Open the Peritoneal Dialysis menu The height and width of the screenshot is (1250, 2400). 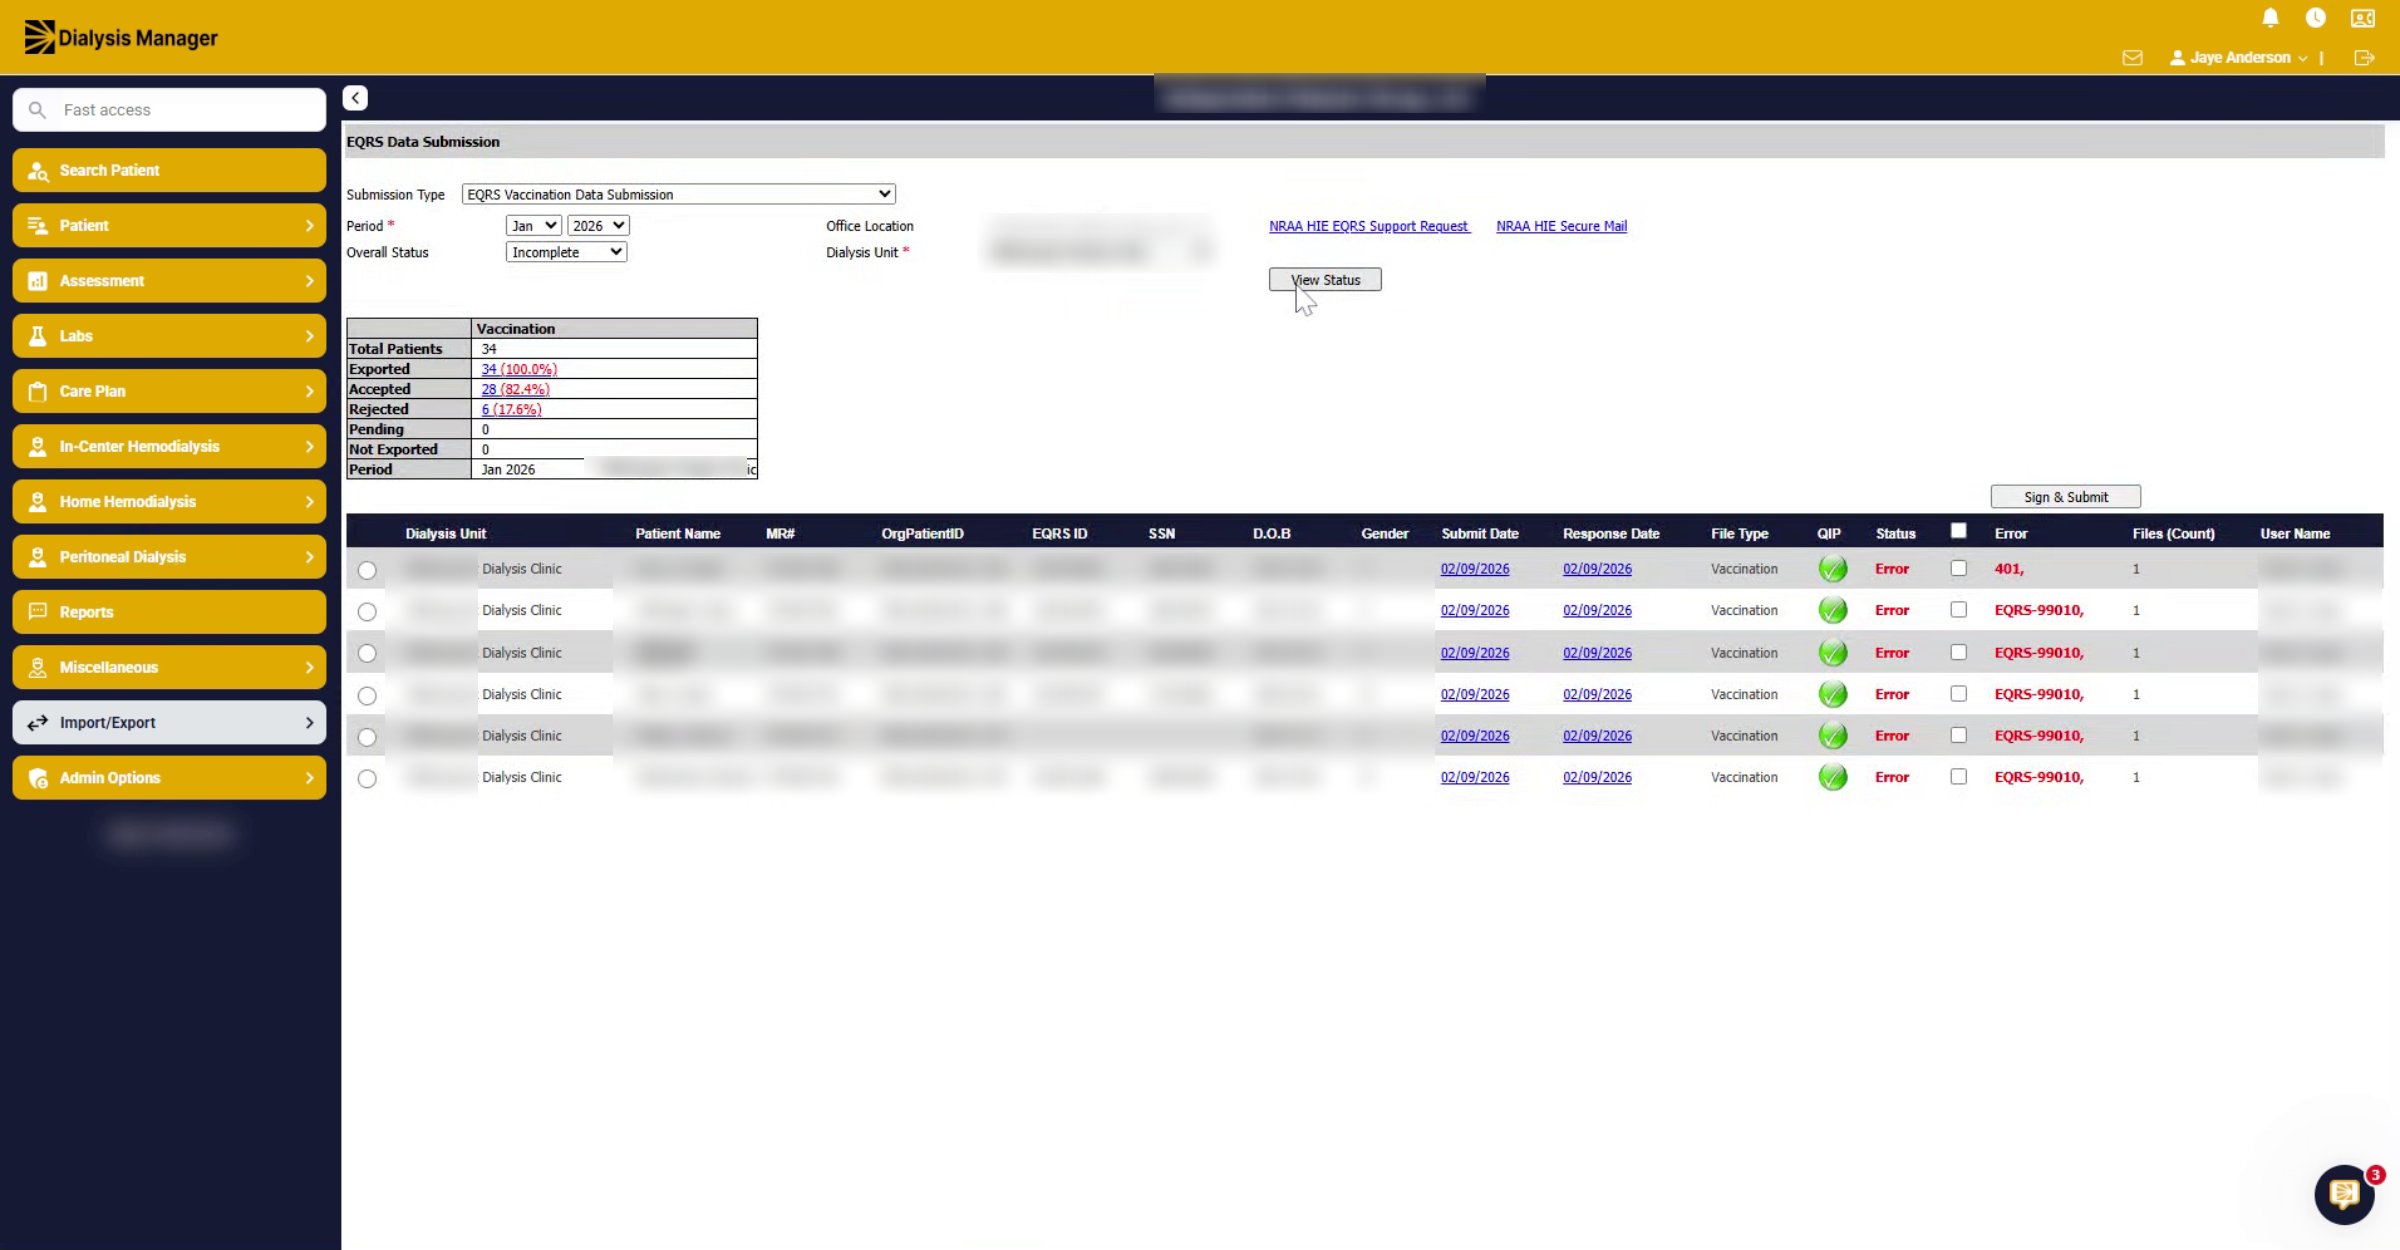click(169, 556)
